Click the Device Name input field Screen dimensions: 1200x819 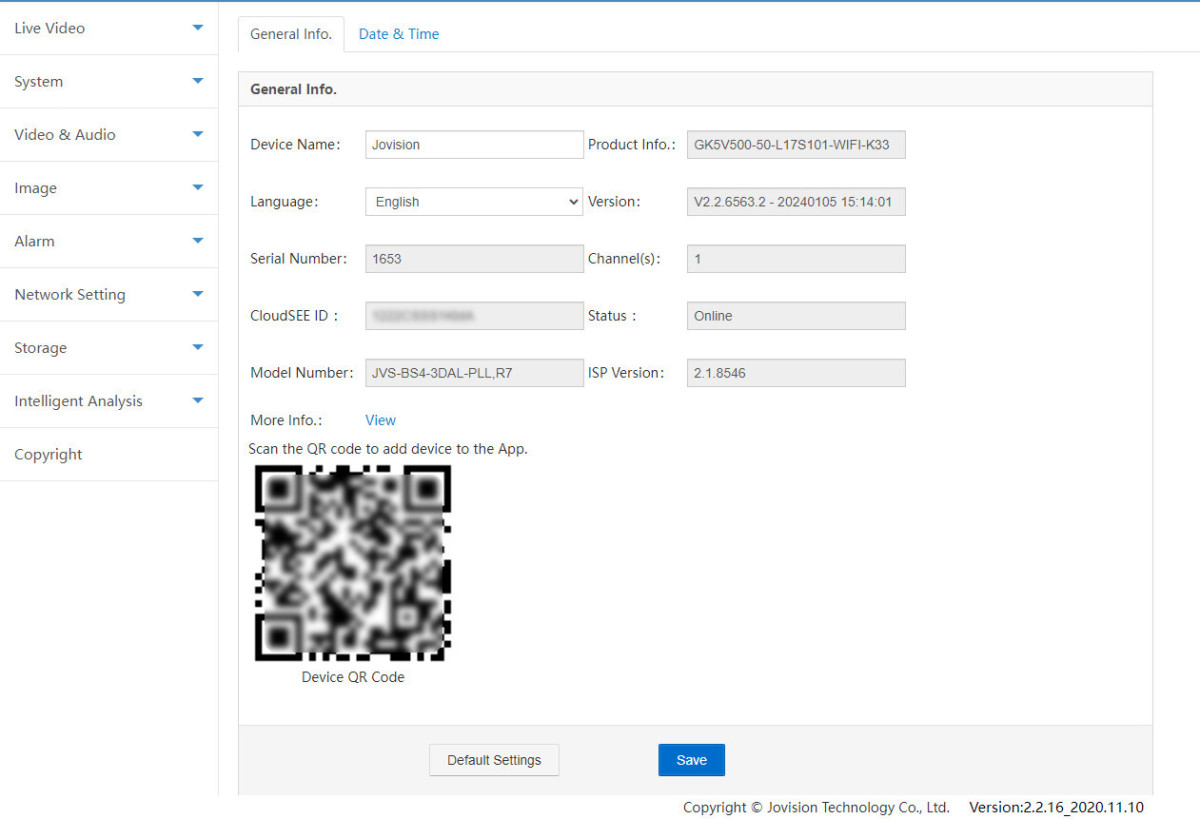[x=474, y=145]
